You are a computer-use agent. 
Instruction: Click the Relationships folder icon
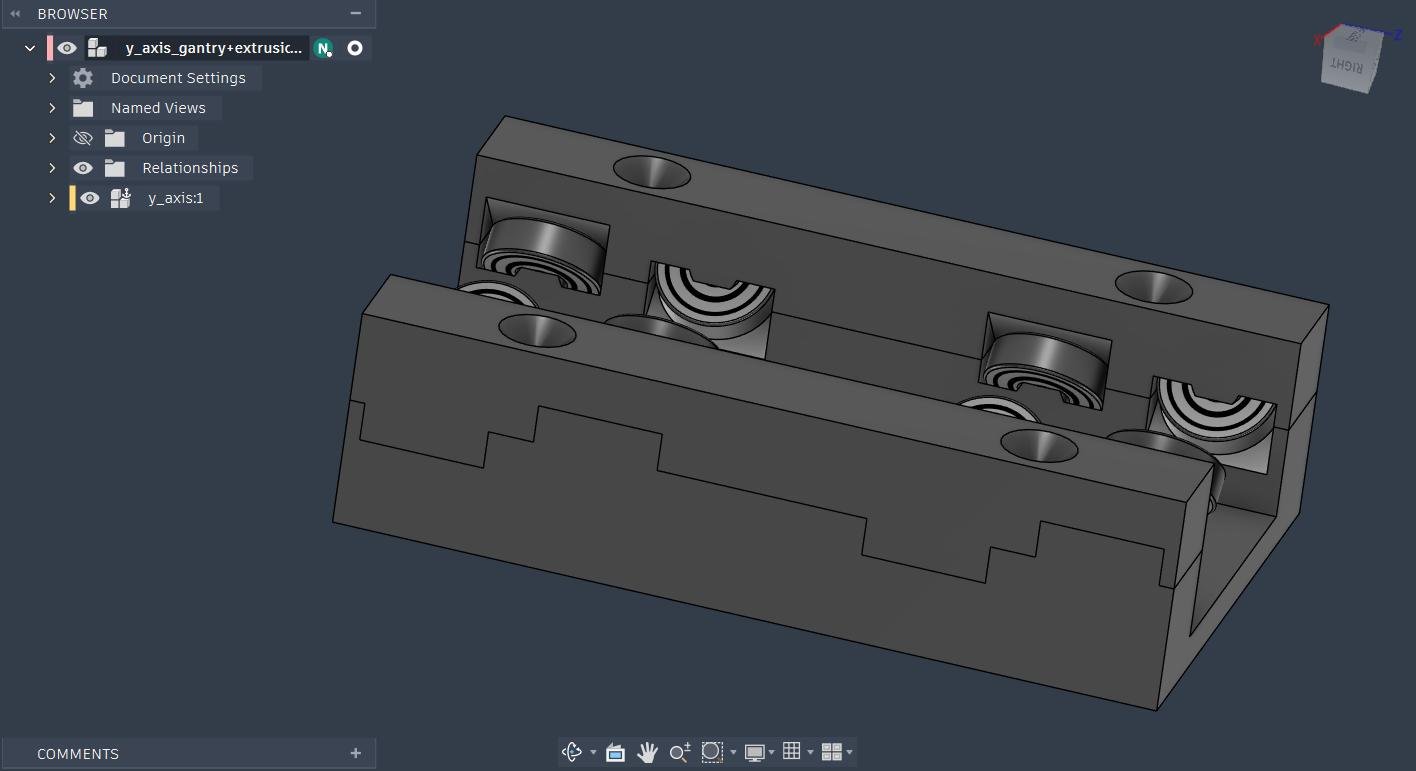115,168
